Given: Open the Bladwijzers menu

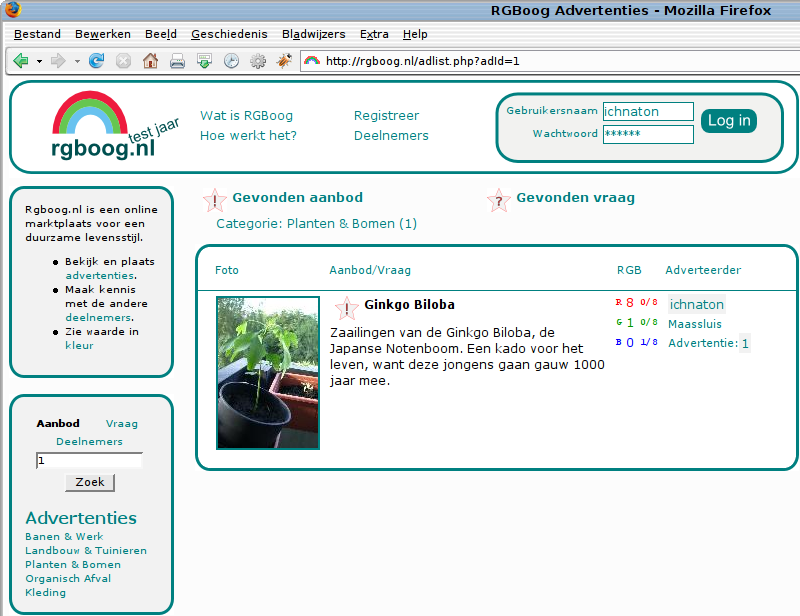Looking at the screenshot, I should [313, 34].
